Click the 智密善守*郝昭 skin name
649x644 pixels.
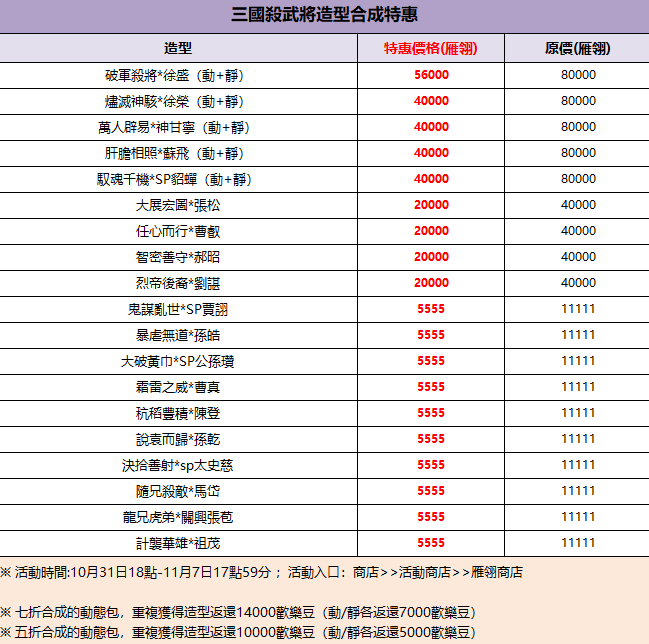point(178,257)
